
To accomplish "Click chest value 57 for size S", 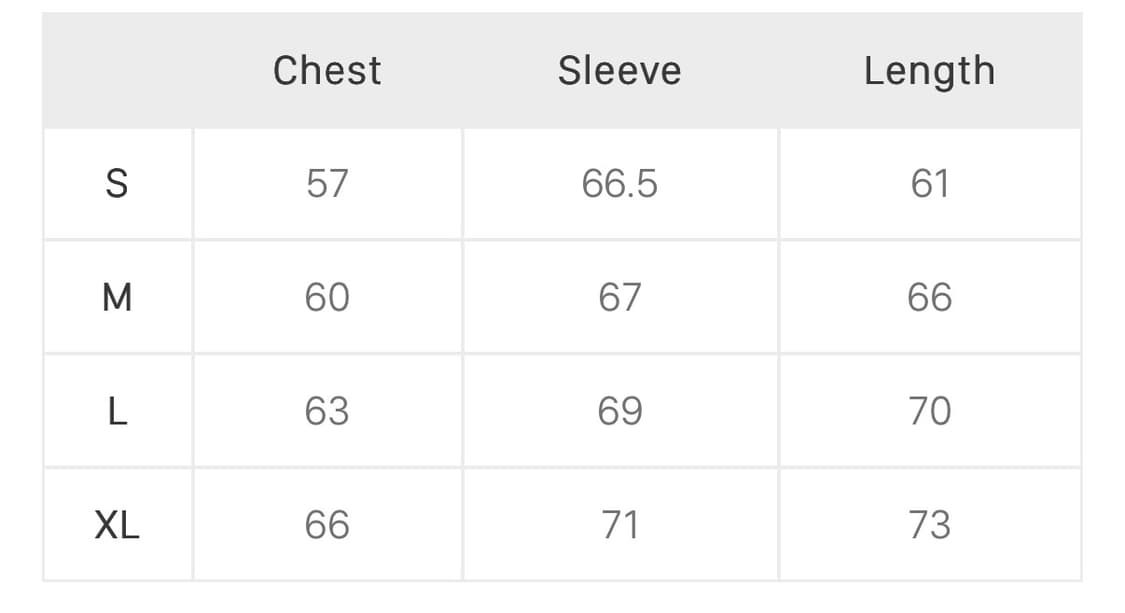I will (327, 184).
